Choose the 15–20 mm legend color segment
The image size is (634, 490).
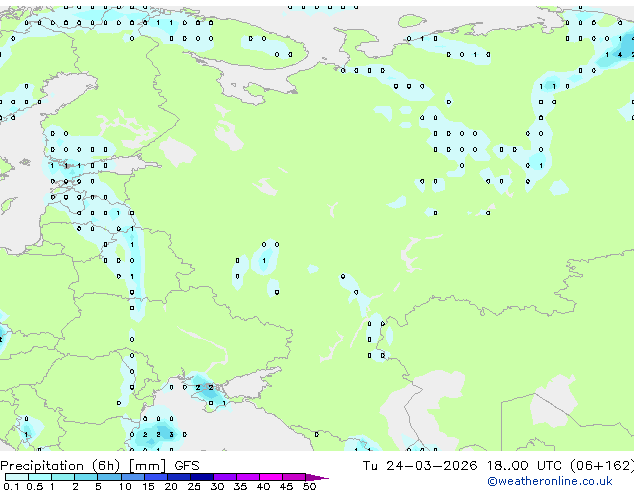(155, 477)
